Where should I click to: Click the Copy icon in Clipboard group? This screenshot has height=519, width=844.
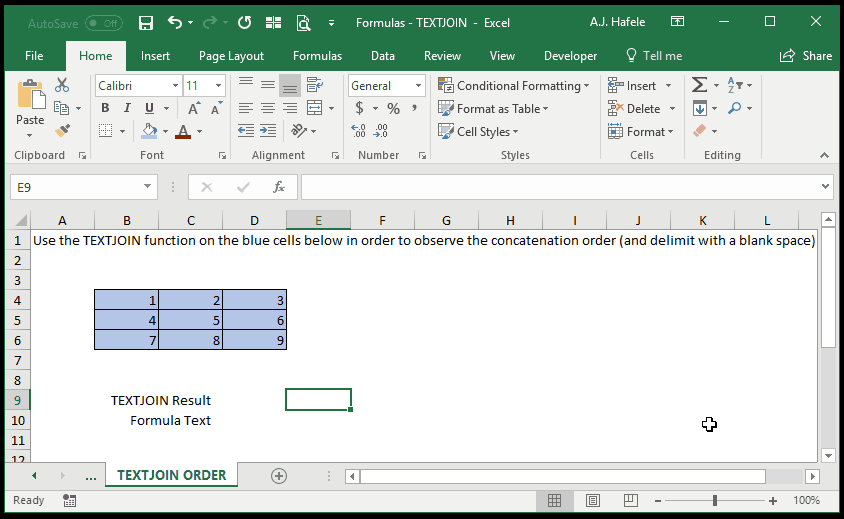click(x=62, y=108)
